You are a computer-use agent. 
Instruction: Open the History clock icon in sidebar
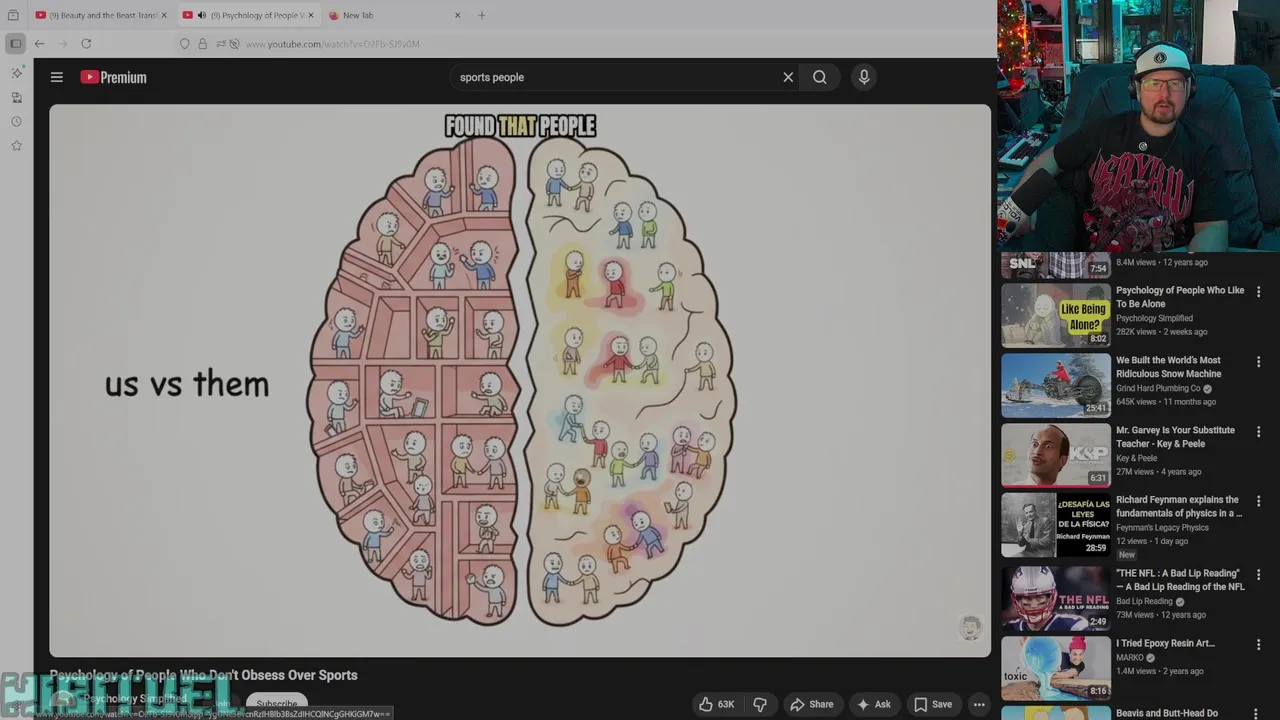(16, 121)
